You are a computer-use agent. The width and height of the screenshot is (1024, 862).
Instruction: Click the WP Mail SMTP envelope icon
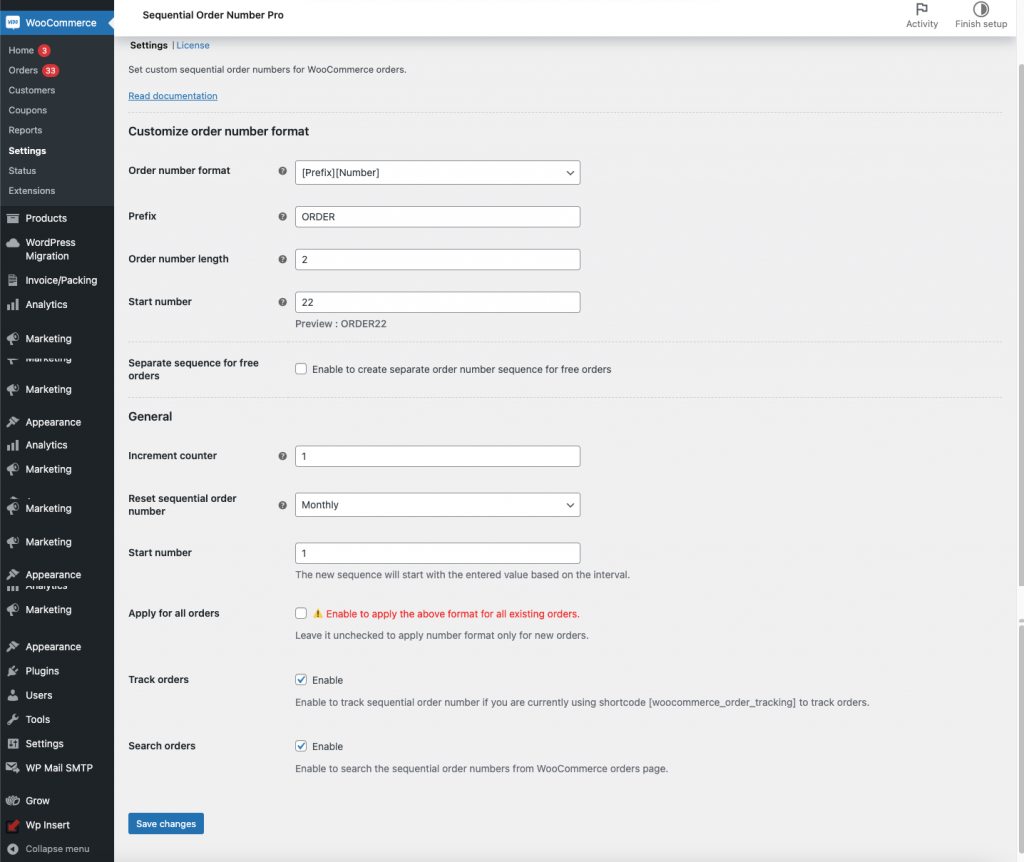tap(12, 768)
